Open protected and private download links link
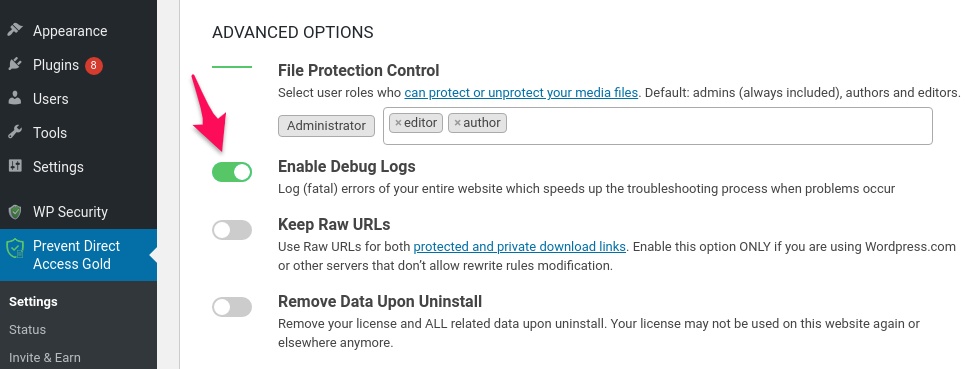971x369 pixels. pyautogui.click(x=520, y=246)
